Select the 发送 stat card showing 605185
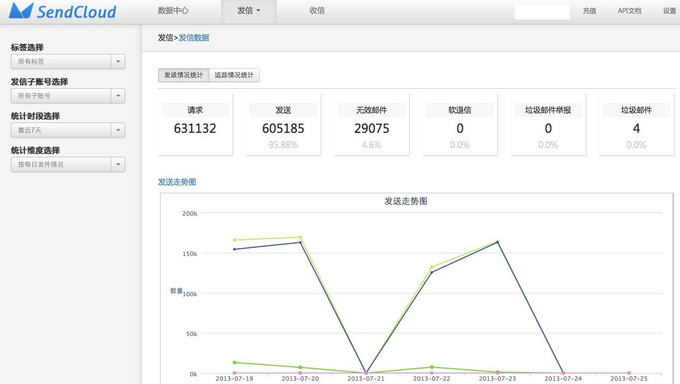Screen dimensions: 680x384 tap(283, 125)
